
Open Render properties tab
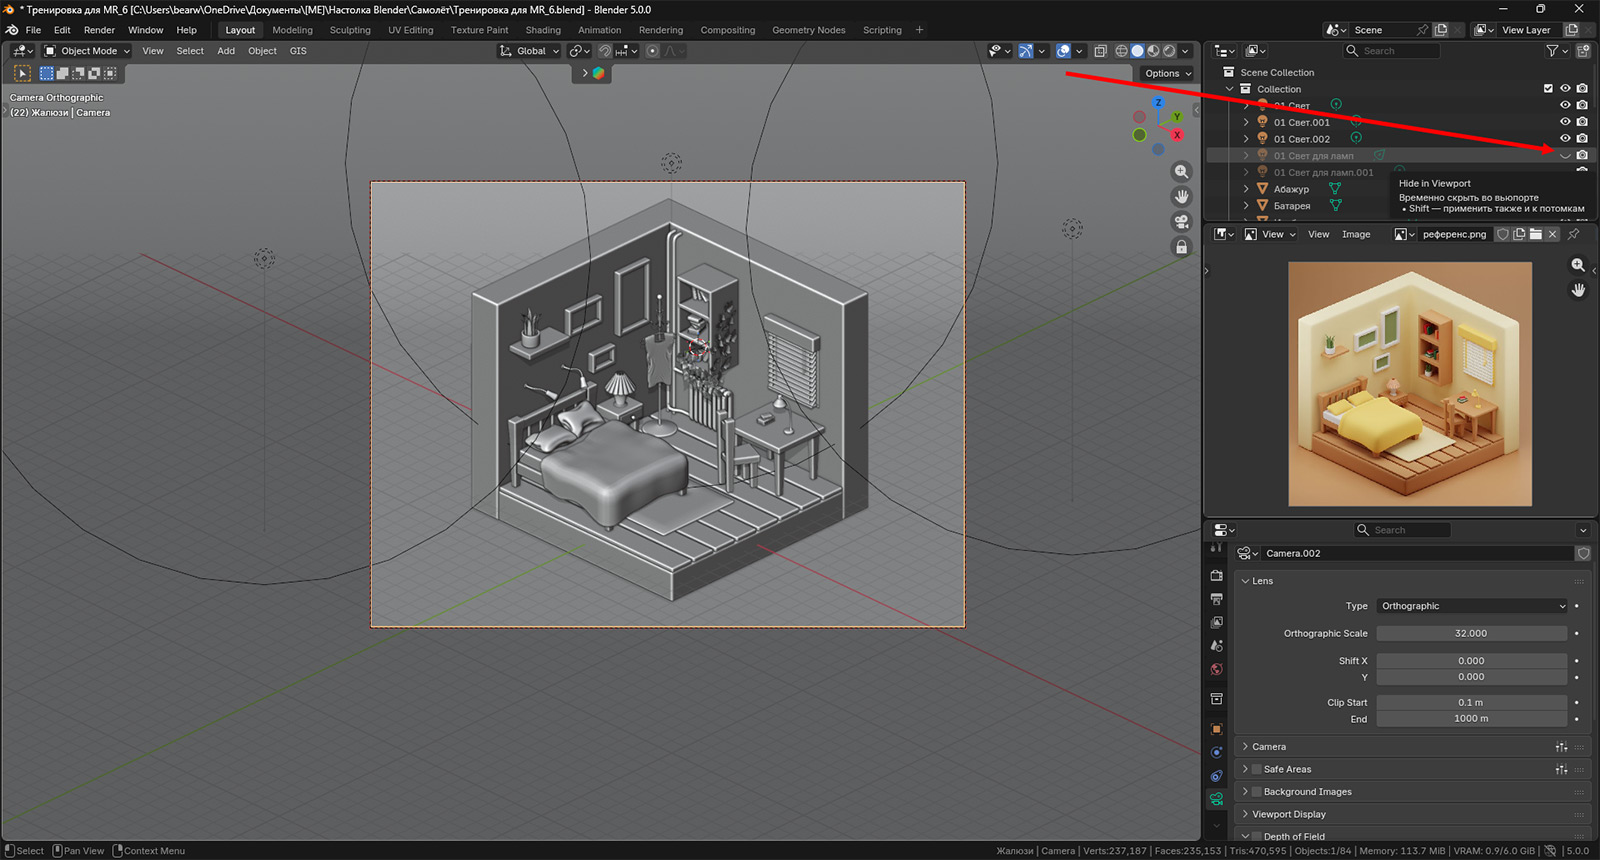[1216, 576]
